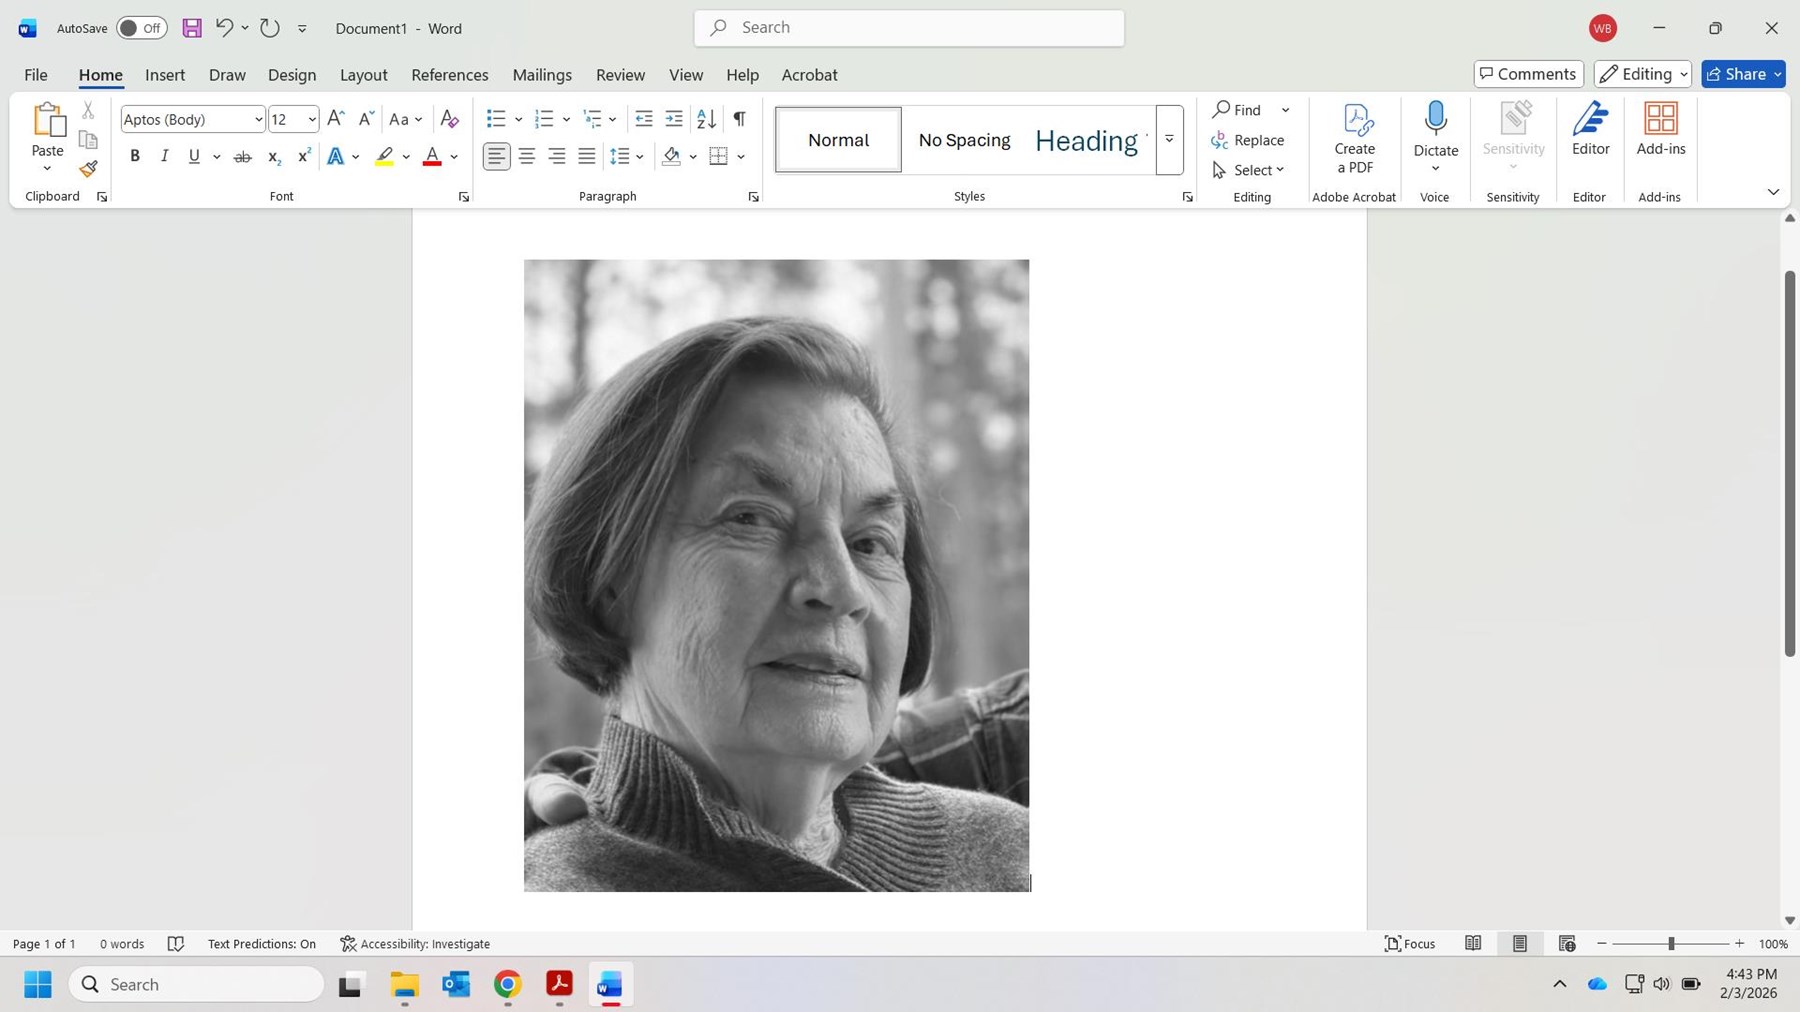
Task: Open the font size dropdown
Action: [310, 119]
